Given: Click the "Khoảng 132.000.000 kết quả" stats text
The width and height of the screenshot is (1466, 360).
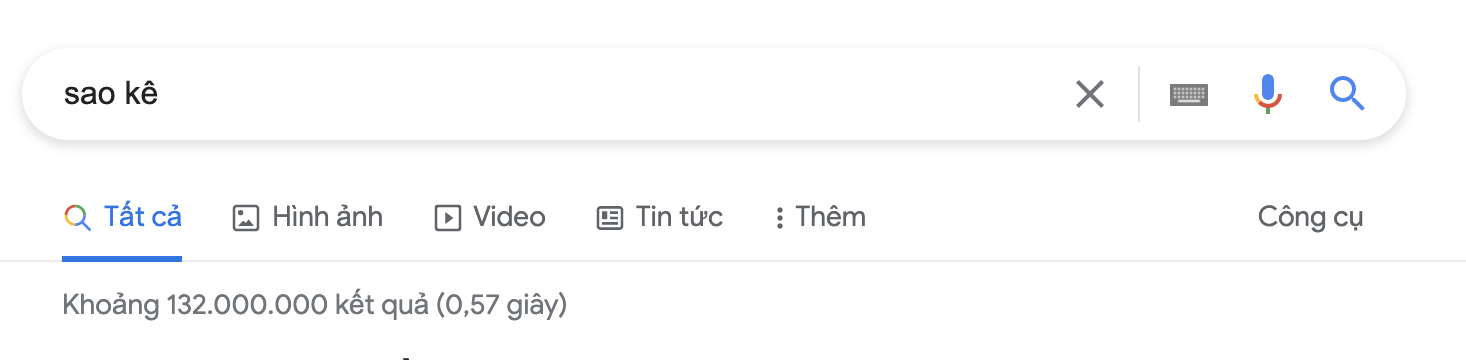Looking at the screenshot, I should (x=246, y=305).
